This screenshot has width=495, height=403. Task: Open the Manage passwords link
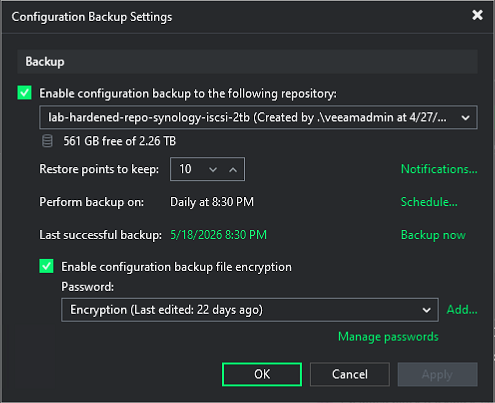click(x=388, y=337)
